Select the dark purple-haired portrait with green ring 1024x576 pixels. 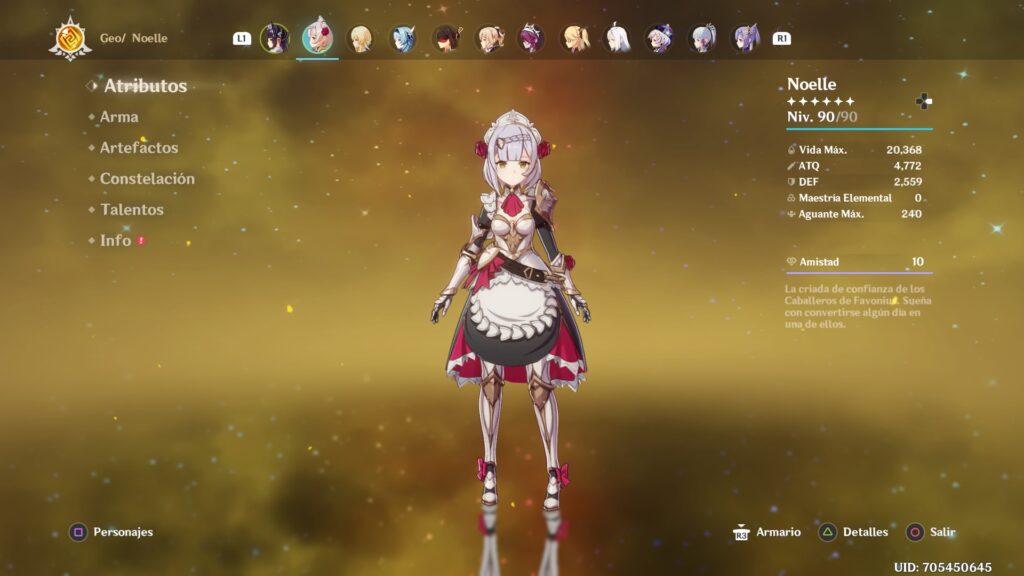pyautogui.click(x=275, y=39)
